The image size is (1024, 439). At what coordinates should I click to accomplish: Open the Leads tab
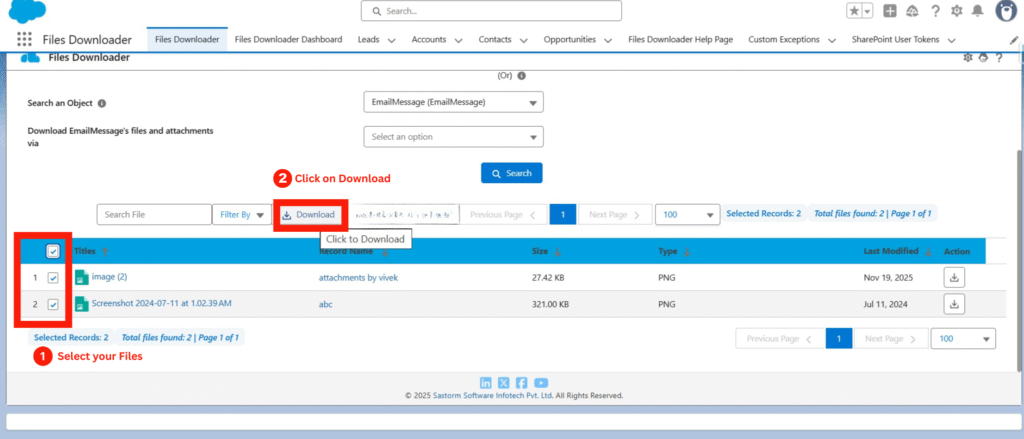point(368,39)
